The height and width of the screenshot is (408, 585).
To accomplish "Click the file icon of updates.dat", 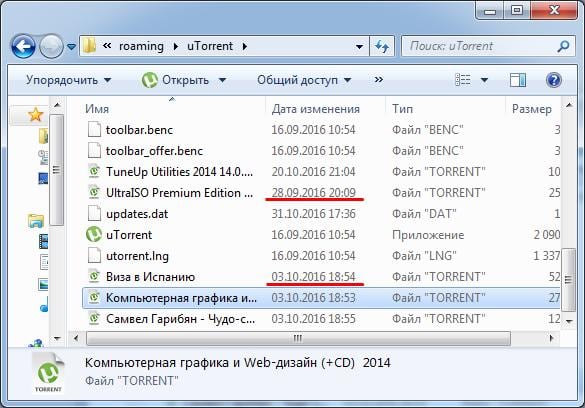I will point(94,213).
